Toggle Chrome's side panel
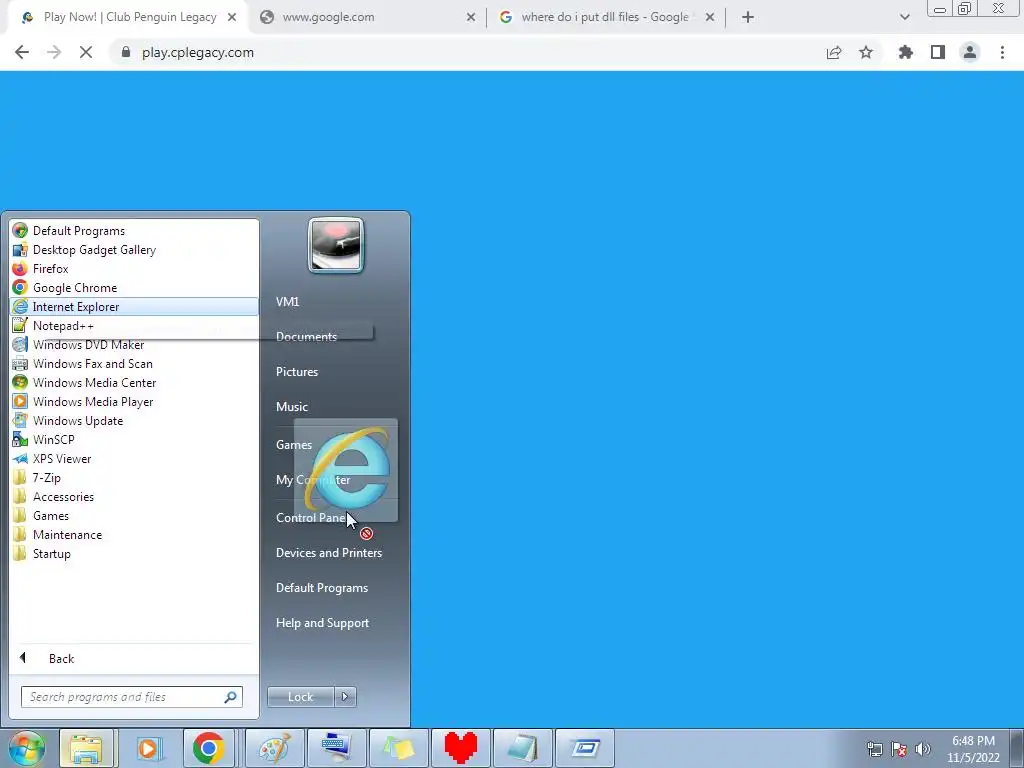The image size is (1024, 768). (x=938, y=52)
